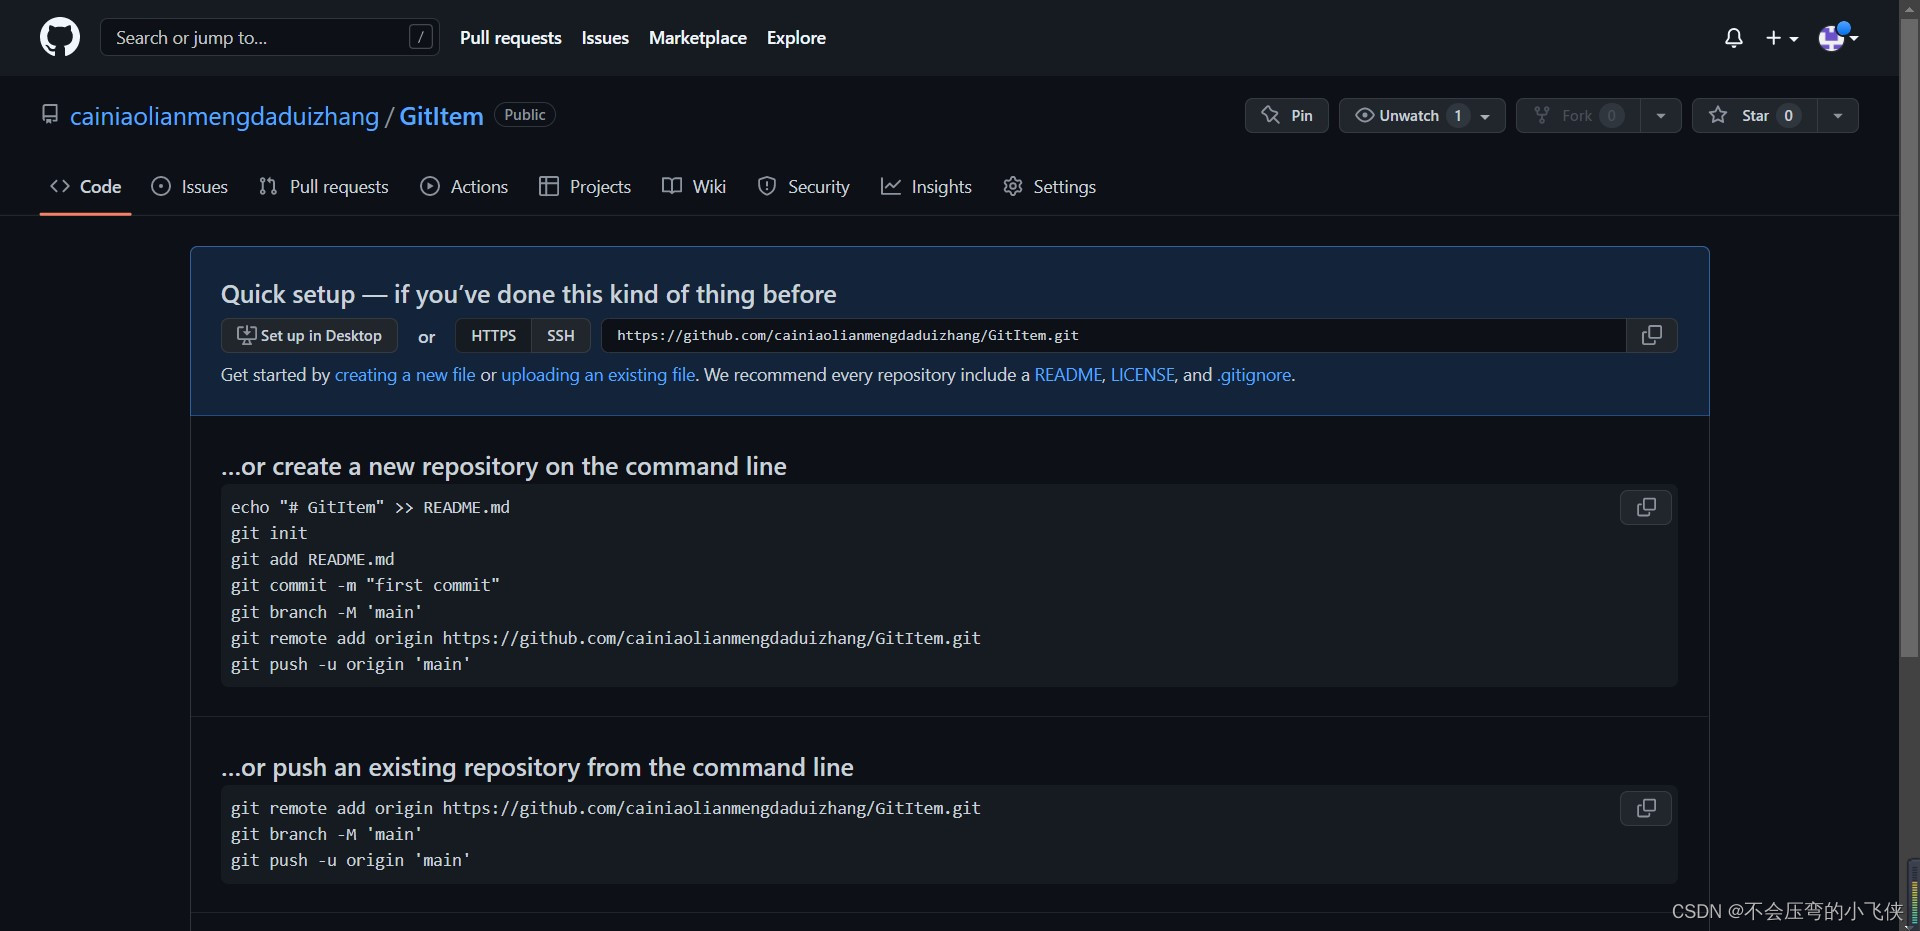Screen dimensions: 1920x931
Task: Copy the quick setup repository URL
Action: pos(1652,336)
